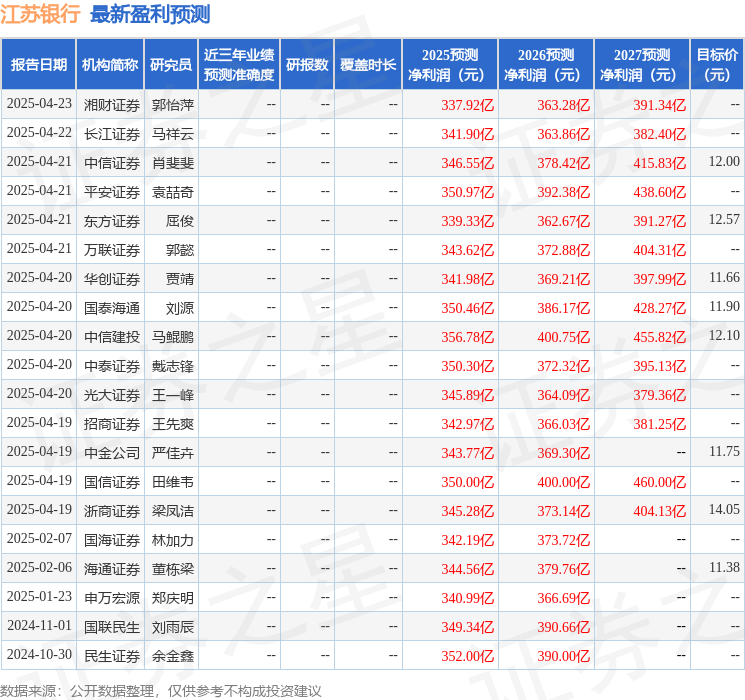Click the 目标价 column header
This screenshot has height=700, width=745.
coord(716,65)
